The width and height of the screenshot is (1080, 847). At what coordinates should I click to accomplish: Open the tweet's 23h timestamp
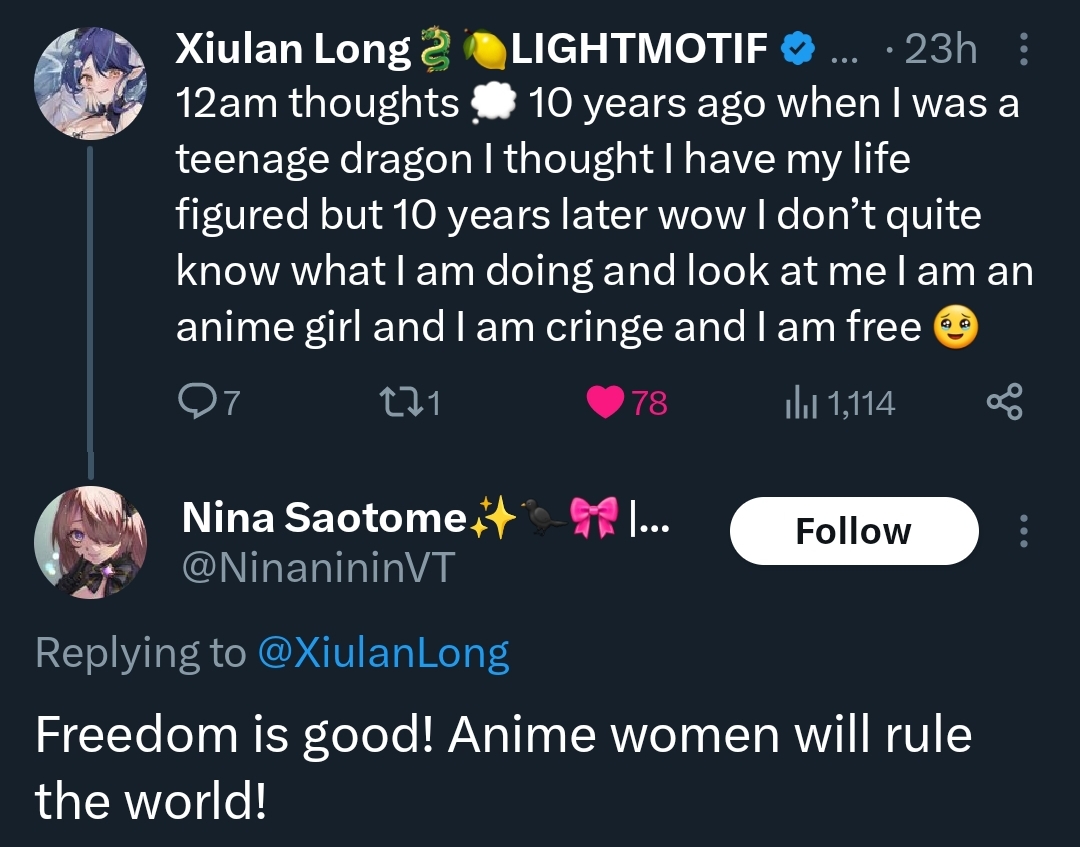pos(939,49)
